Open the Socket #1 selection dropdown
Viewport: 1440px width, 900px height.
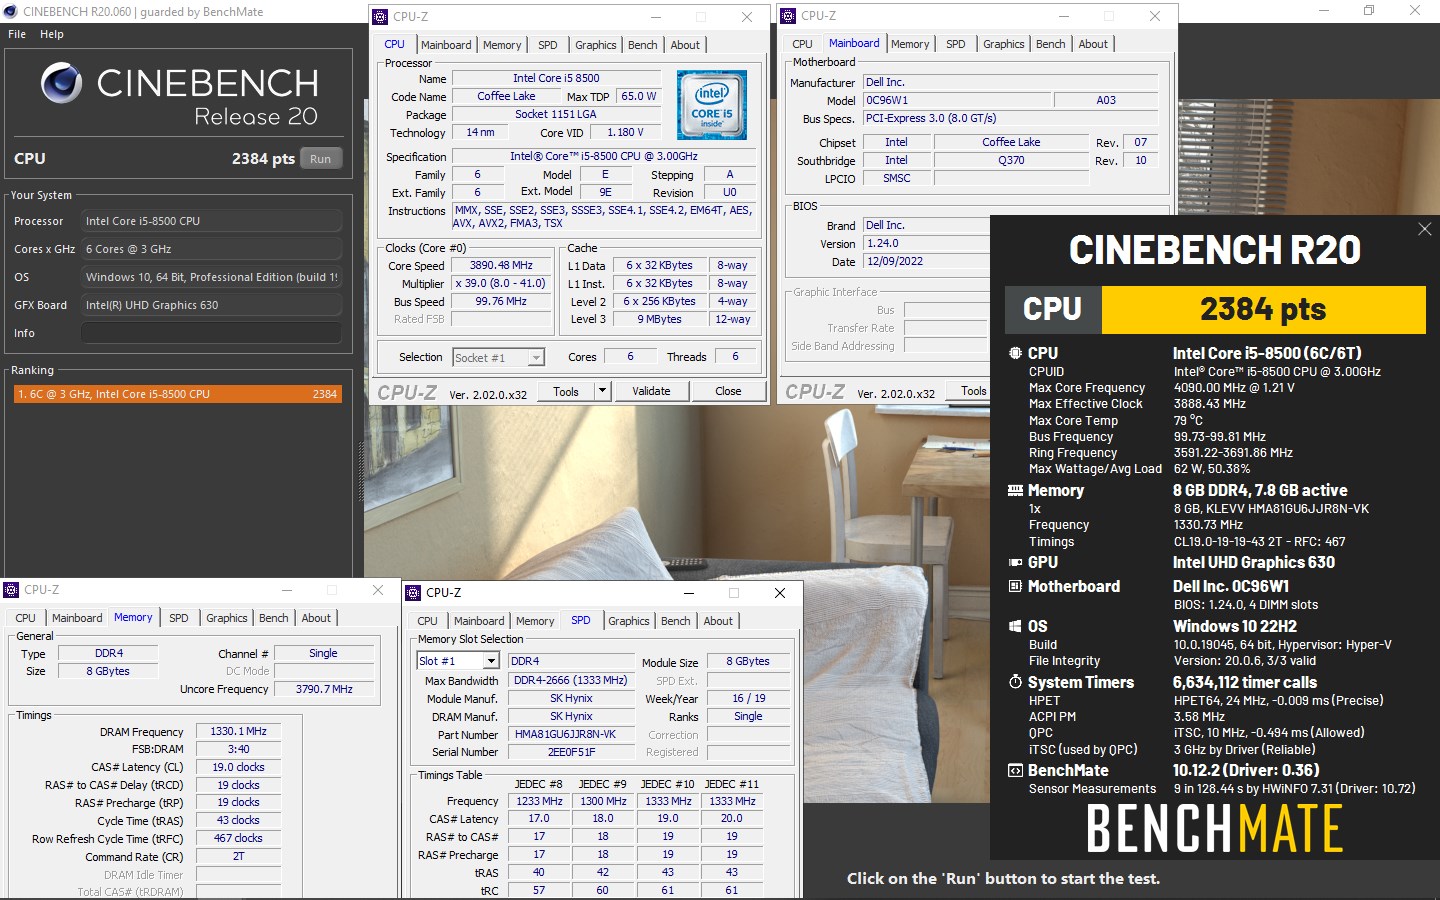click(x=537, y=357)
